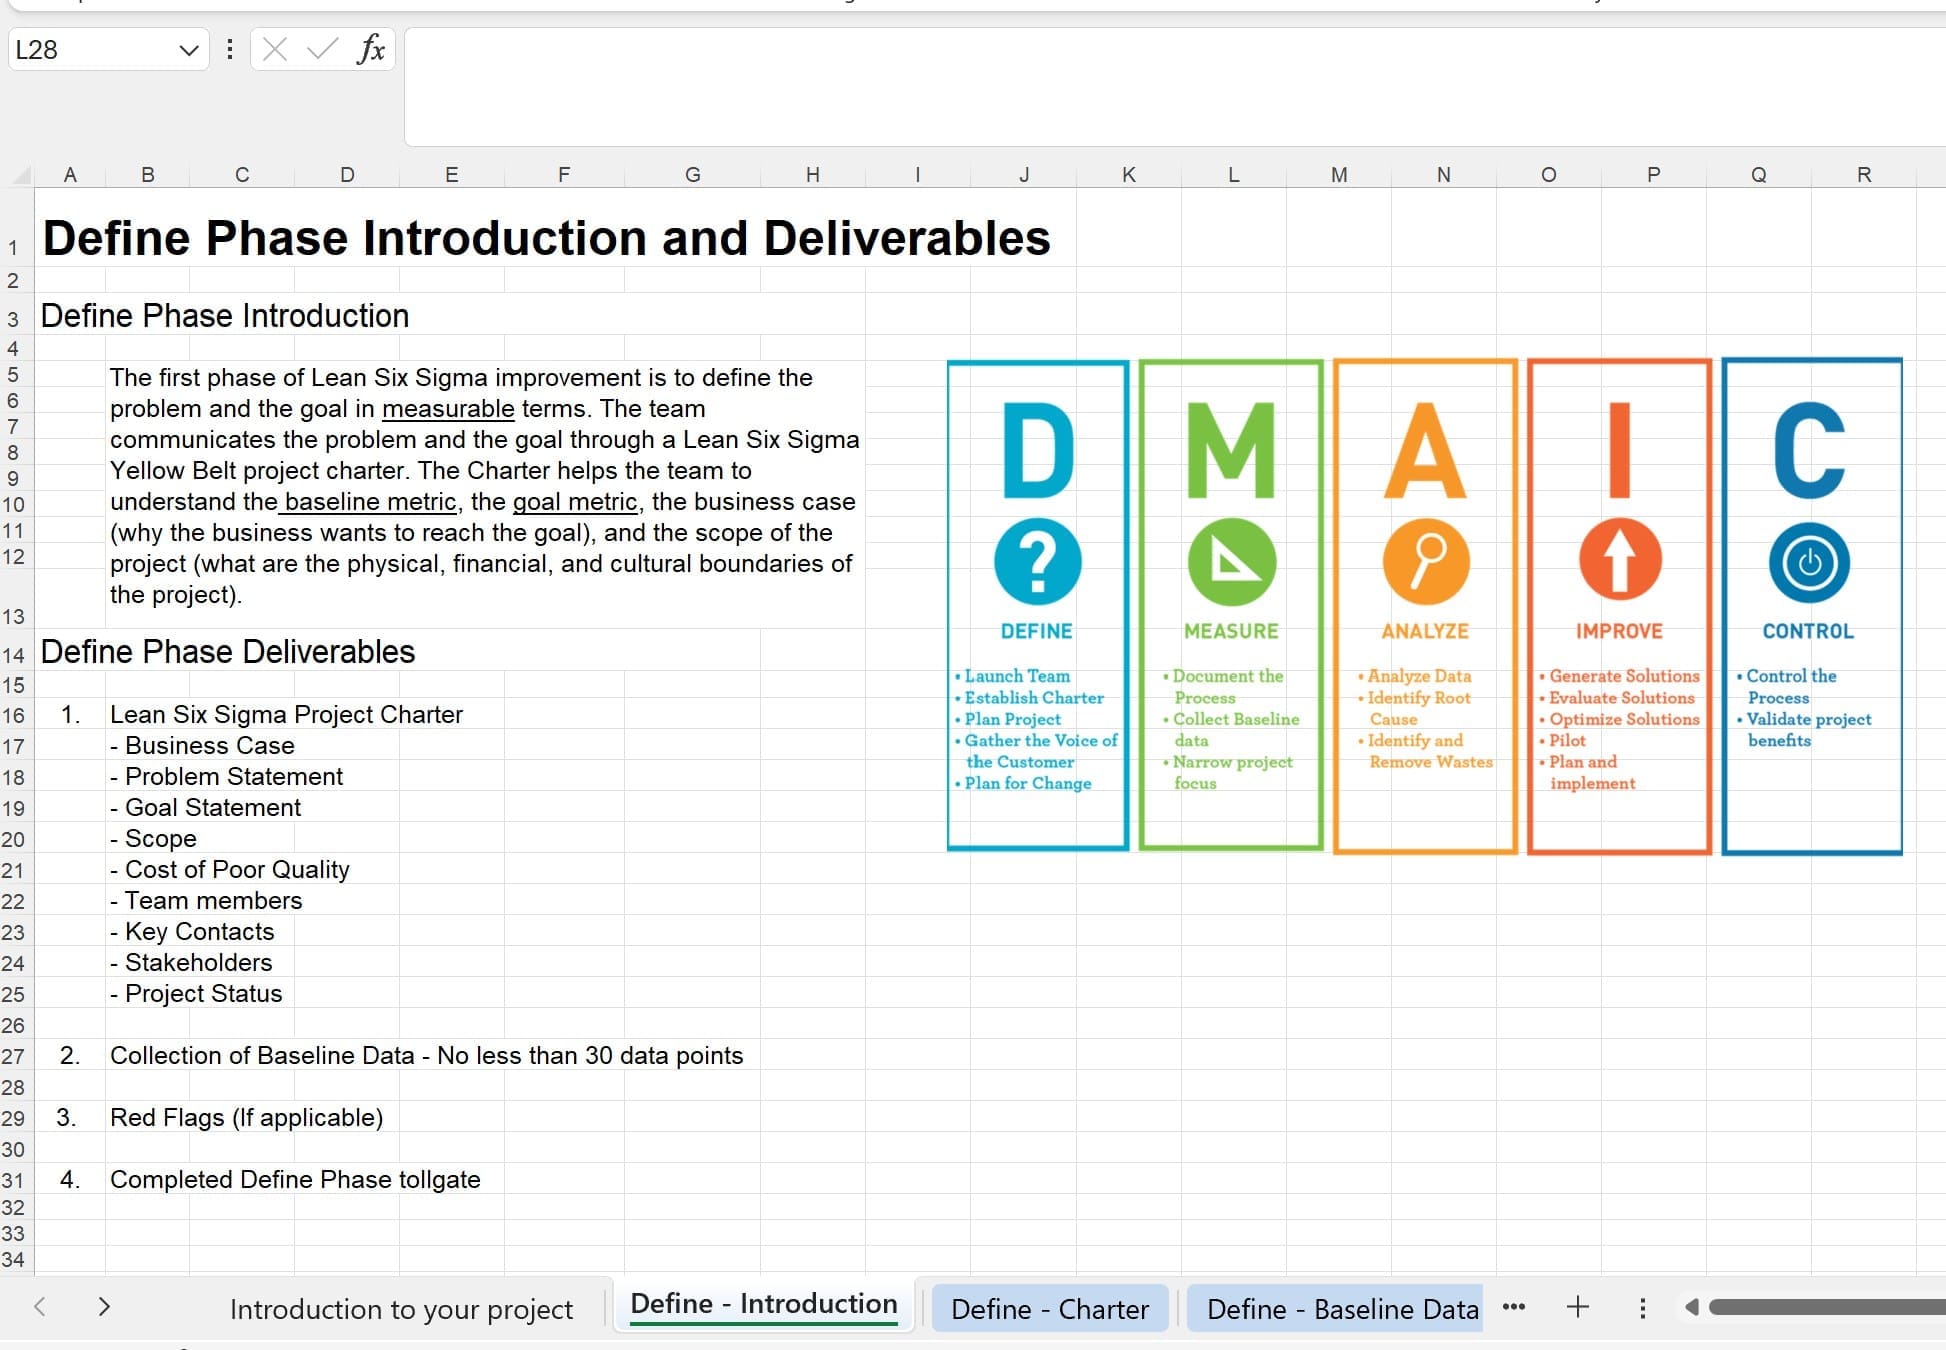
Task: Open the Introduction to your project tab
Action: pyautogui.click(x=401, y=1309)
